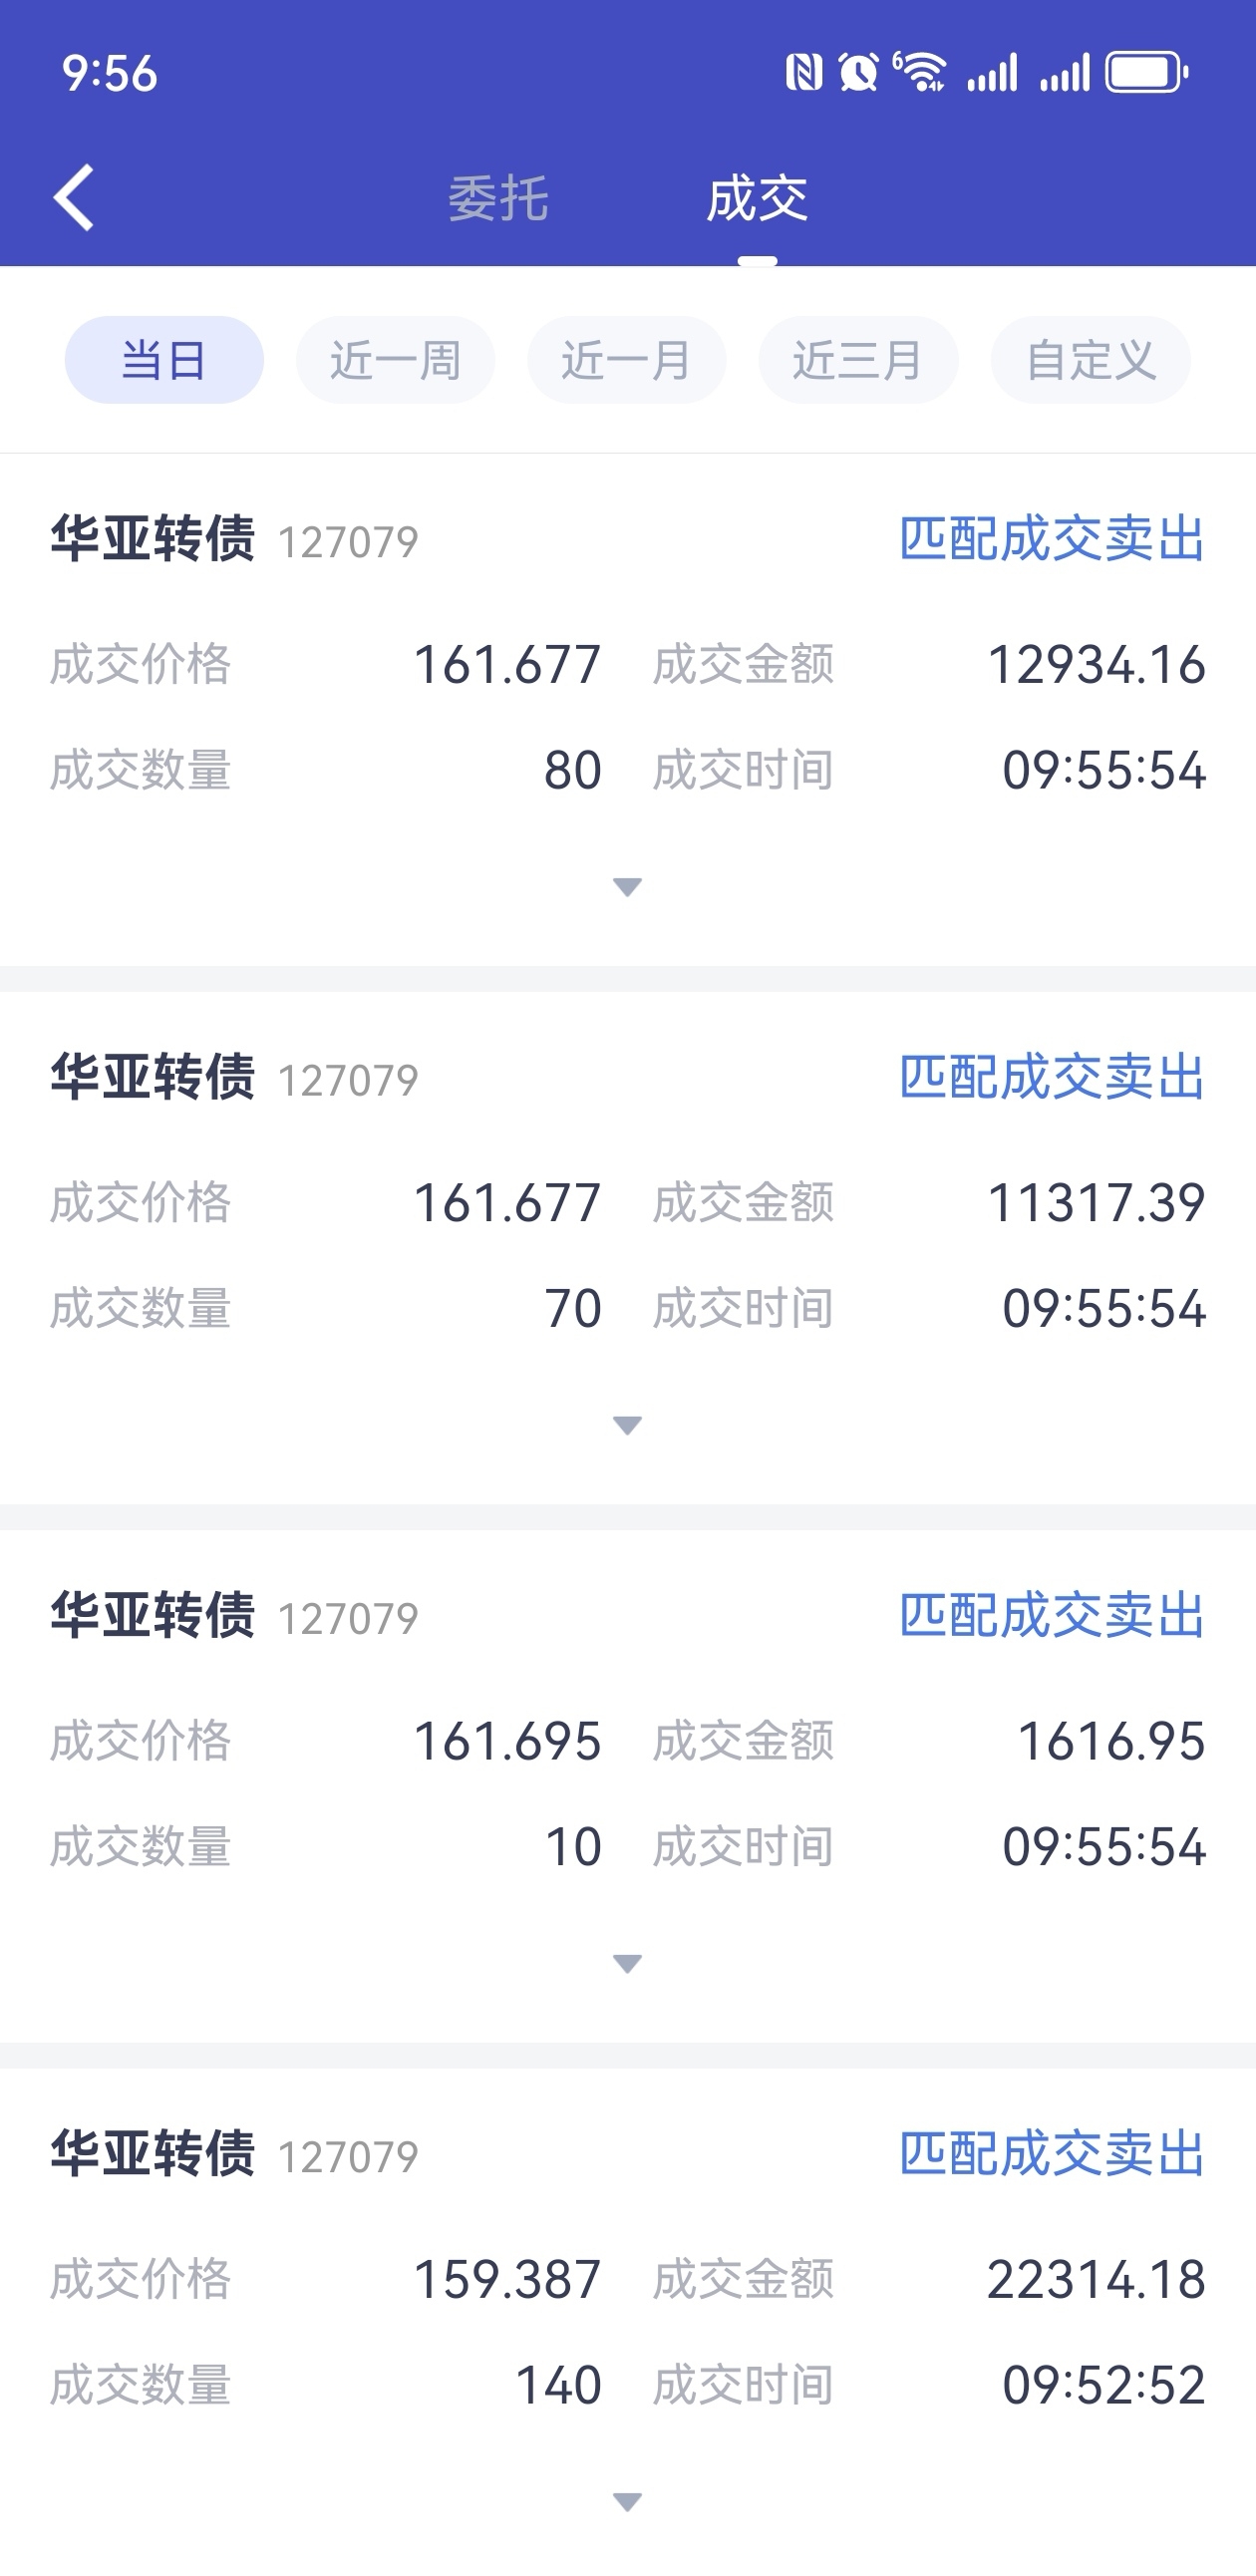Tap the 9:56 clock in status bar
The height and width of the screenshot is (2576, 1256).
pos(110,73)
